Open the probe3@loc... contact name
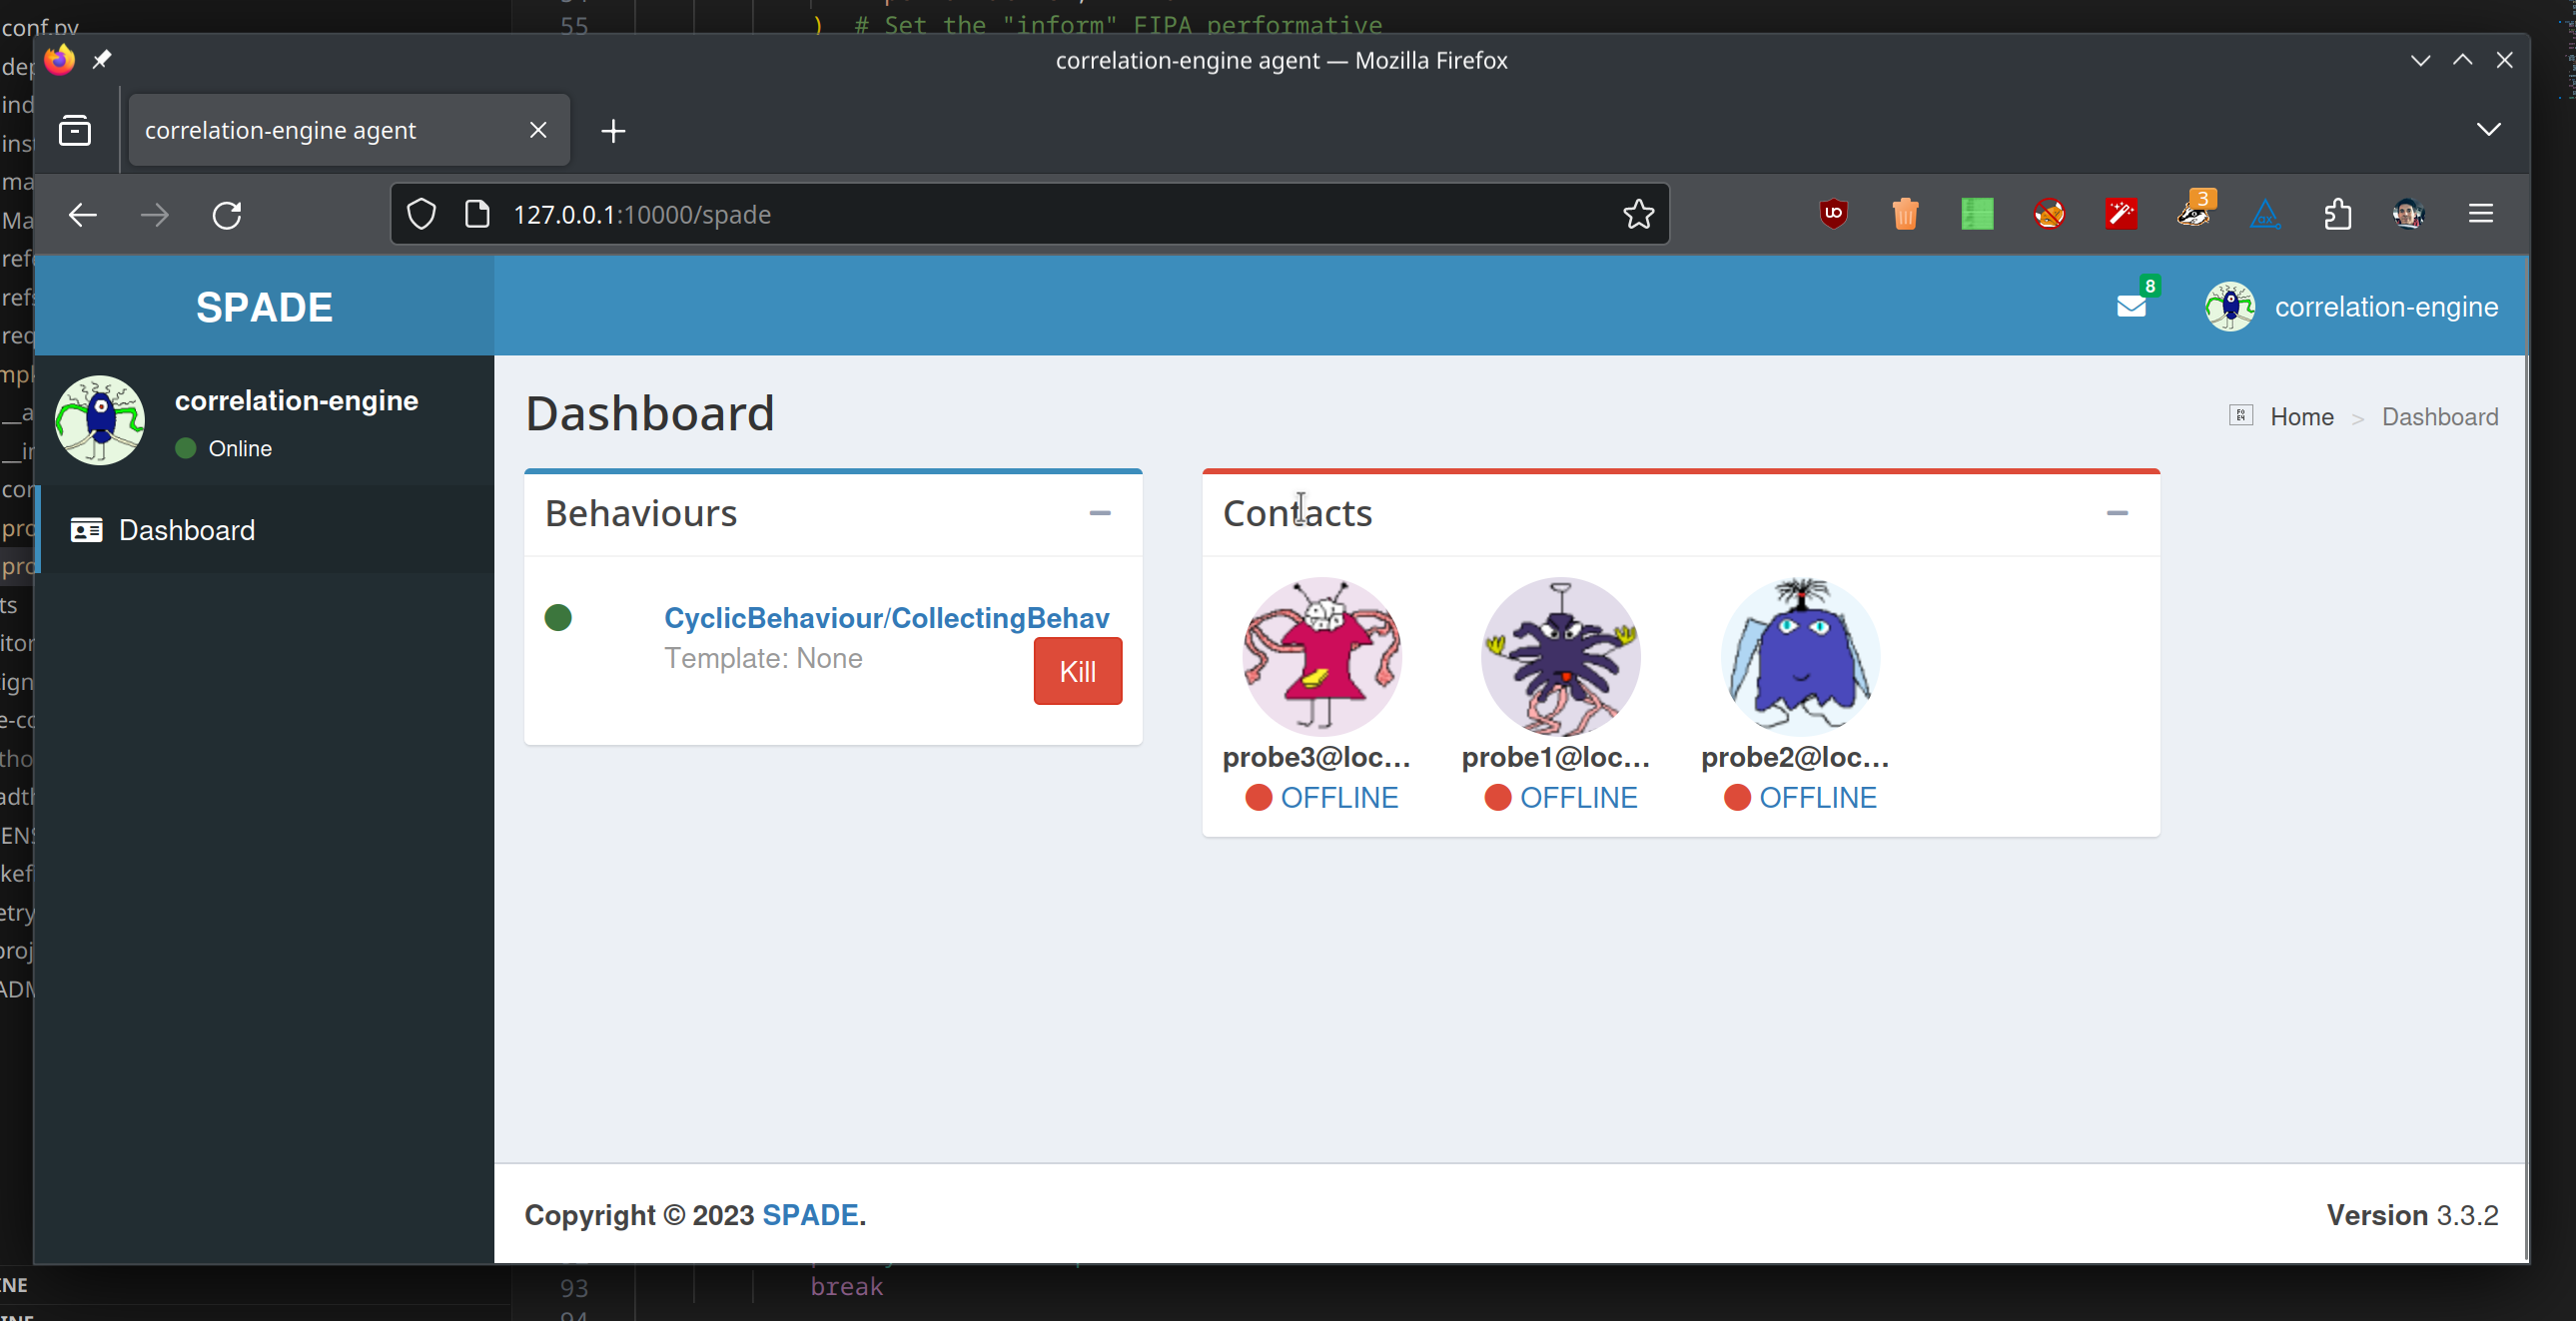 pyautogui.click(x=1316, y=757)
